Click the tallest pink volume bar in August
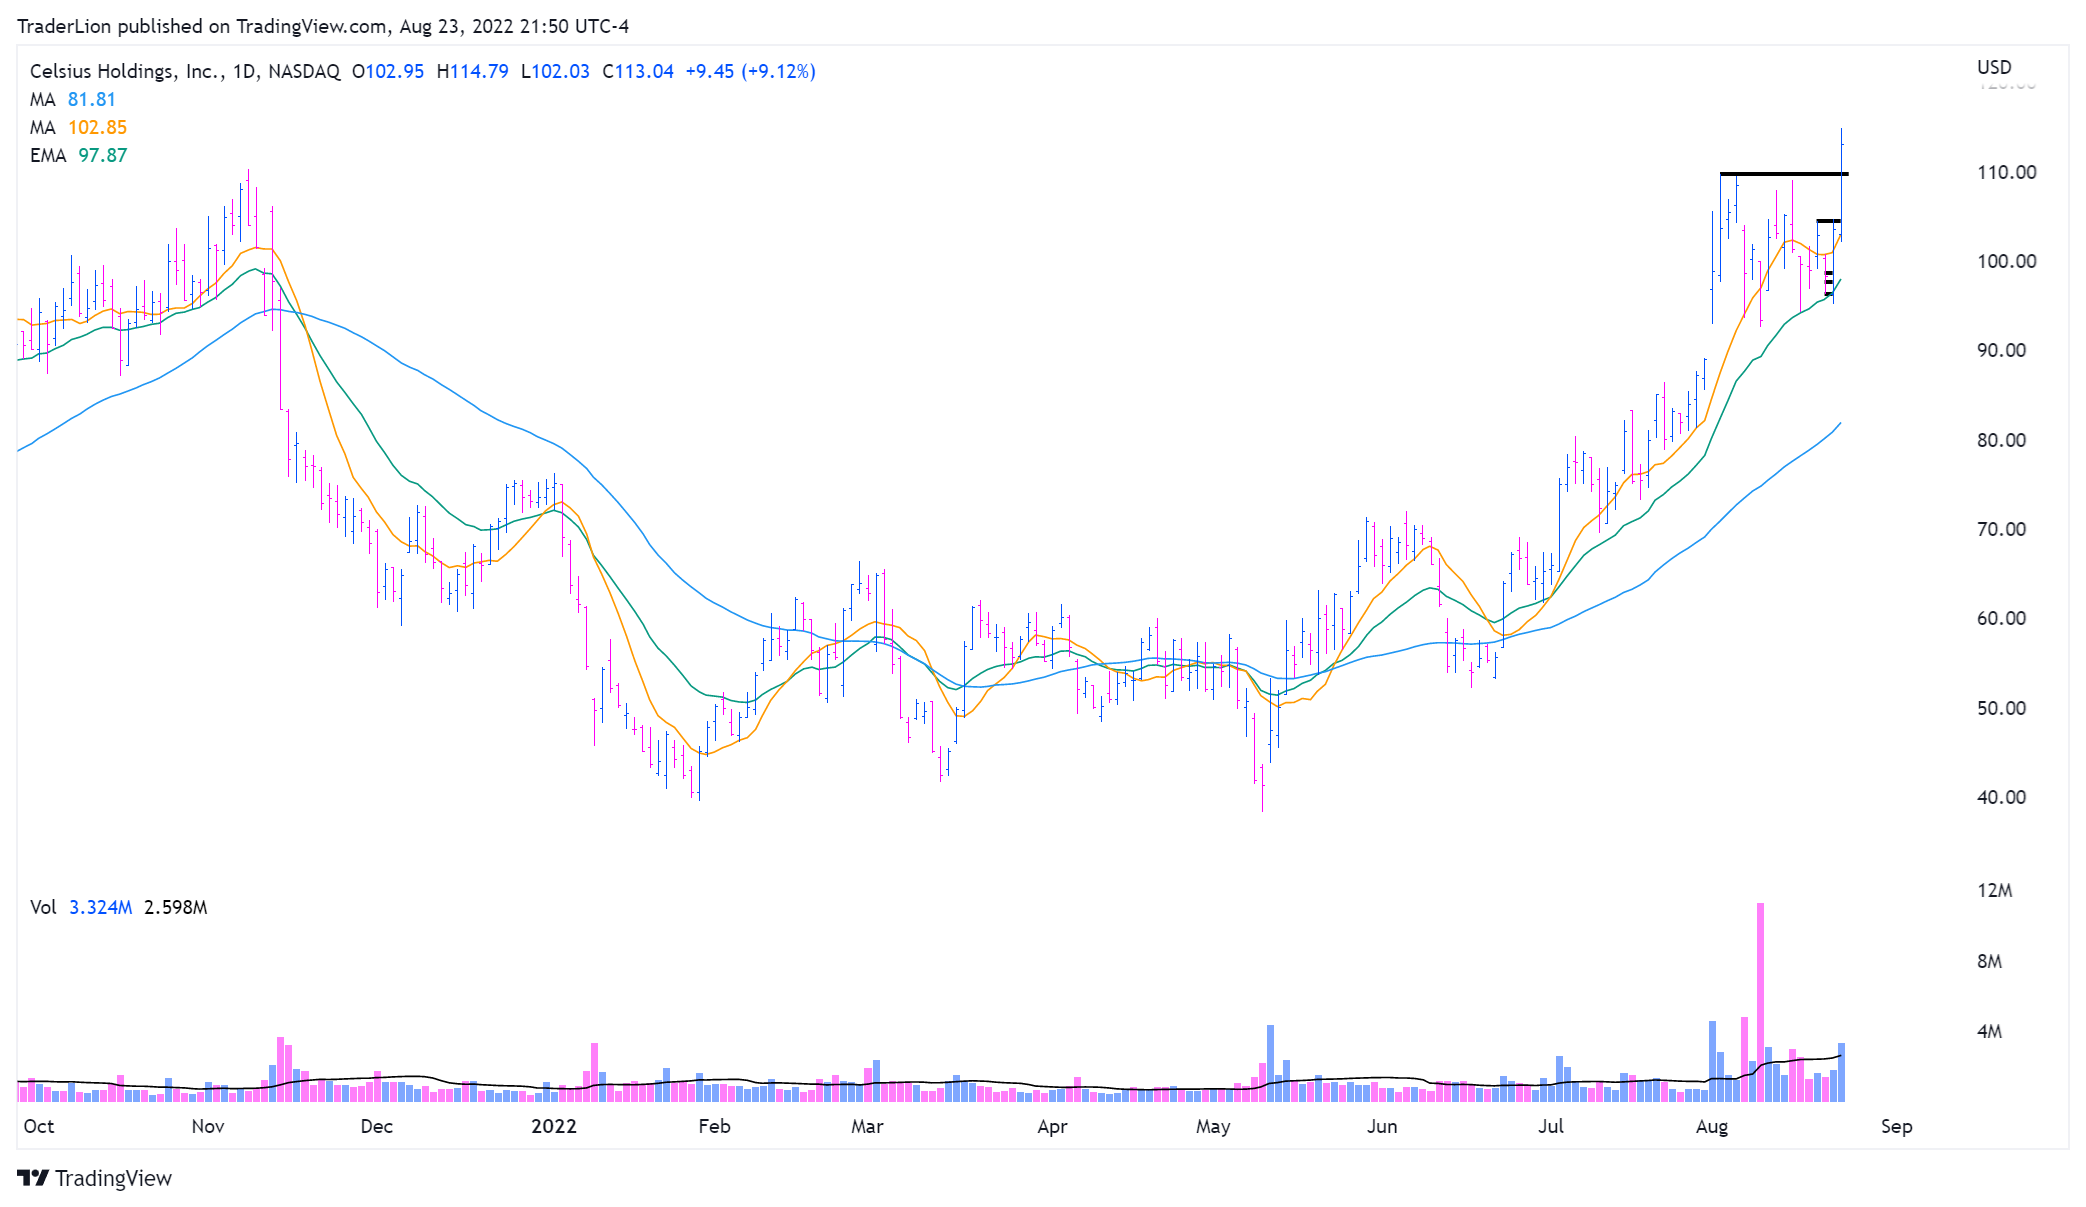This screenshot has height=1207, width=2086. [1760, 1002]
